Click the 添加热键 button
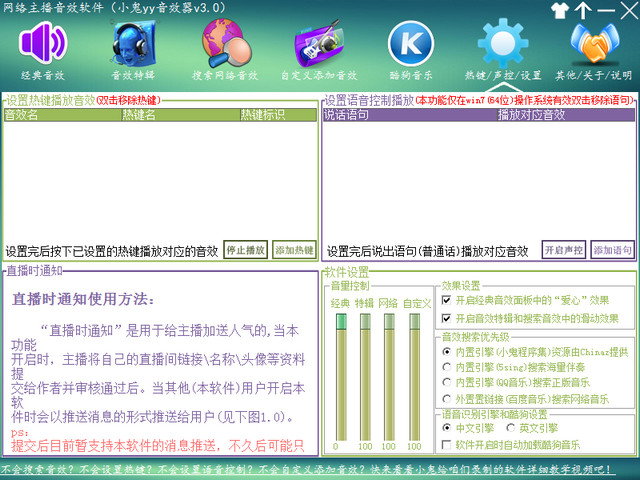This screenshot has height=480, width=640. click(x=294, y=250)
